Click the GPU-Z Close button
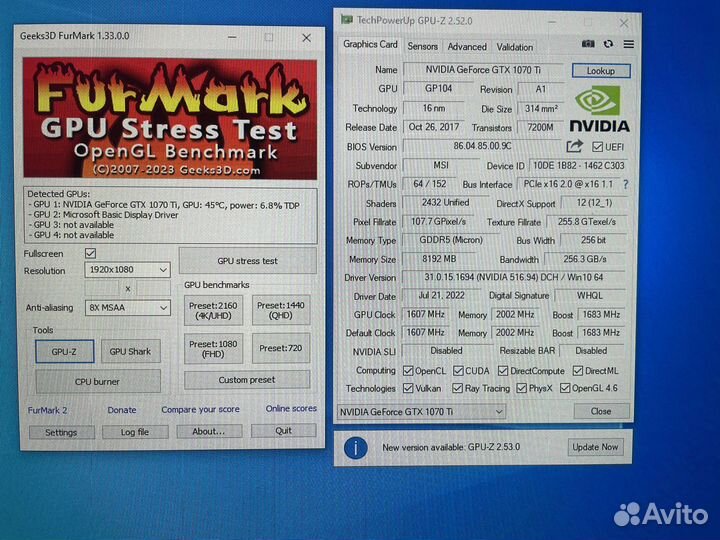 [601, 411]
